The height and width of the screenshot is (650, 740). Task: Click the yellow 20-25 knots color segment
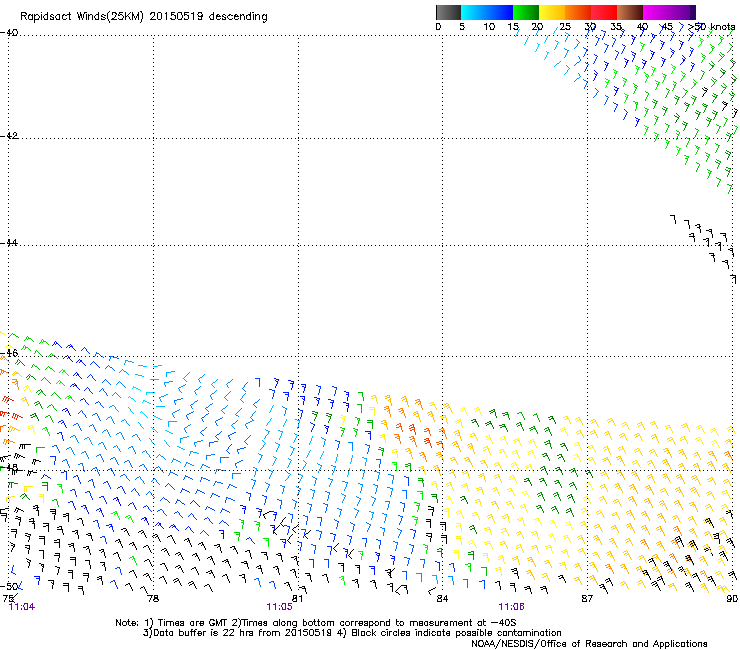[x=552, y=12]
